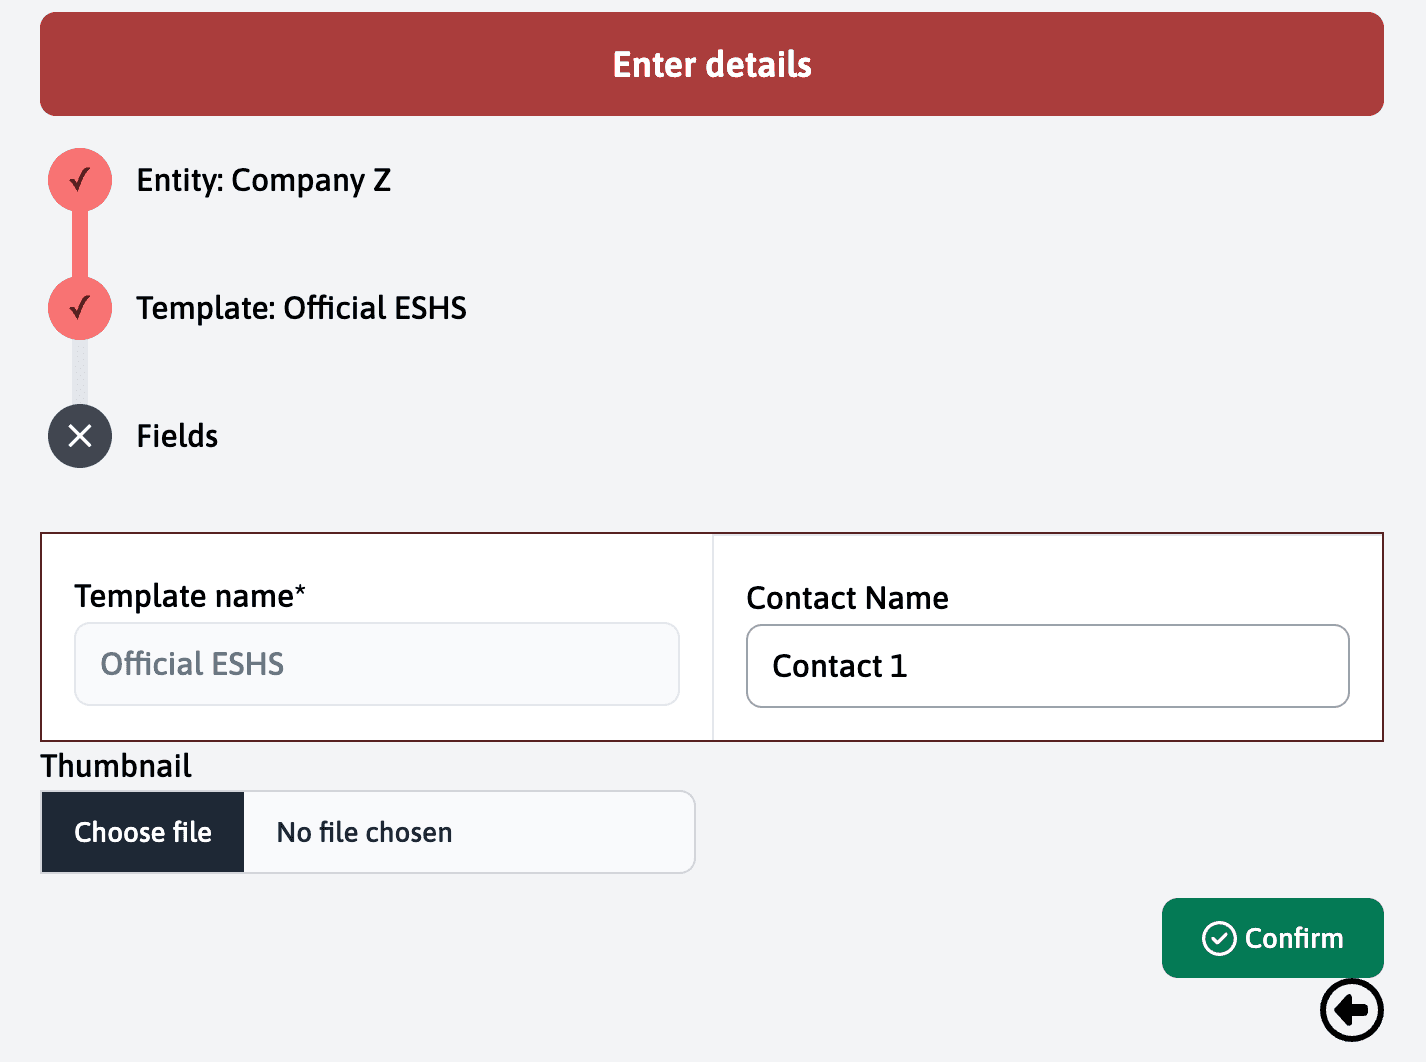Click the 'Enter details' header banner
Screen dimensions: 1426x1062
712,64
